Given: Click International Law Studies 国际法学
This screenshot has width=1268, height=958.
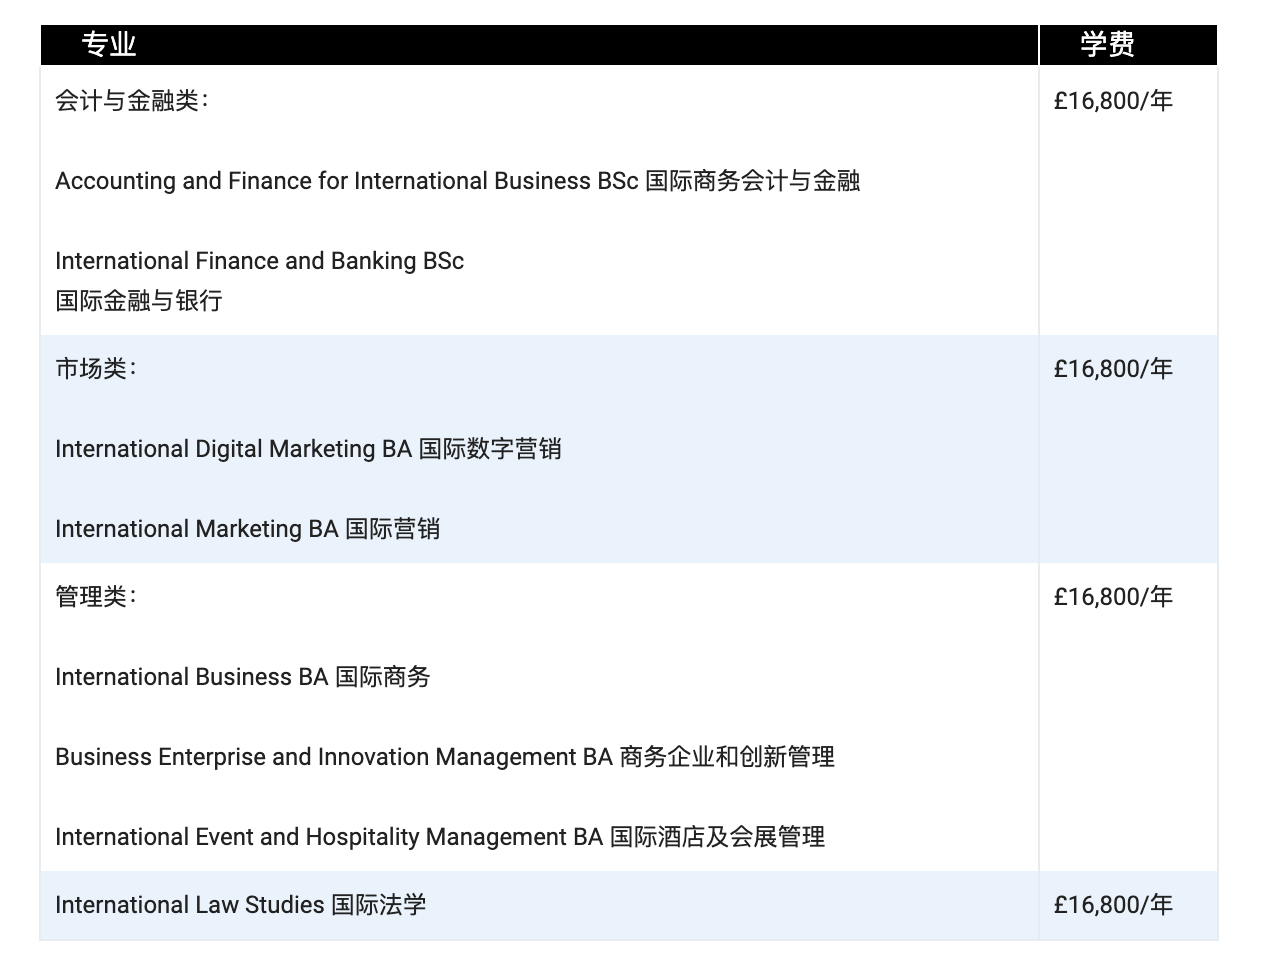Looking at the screenshot, I should [241, 905].
